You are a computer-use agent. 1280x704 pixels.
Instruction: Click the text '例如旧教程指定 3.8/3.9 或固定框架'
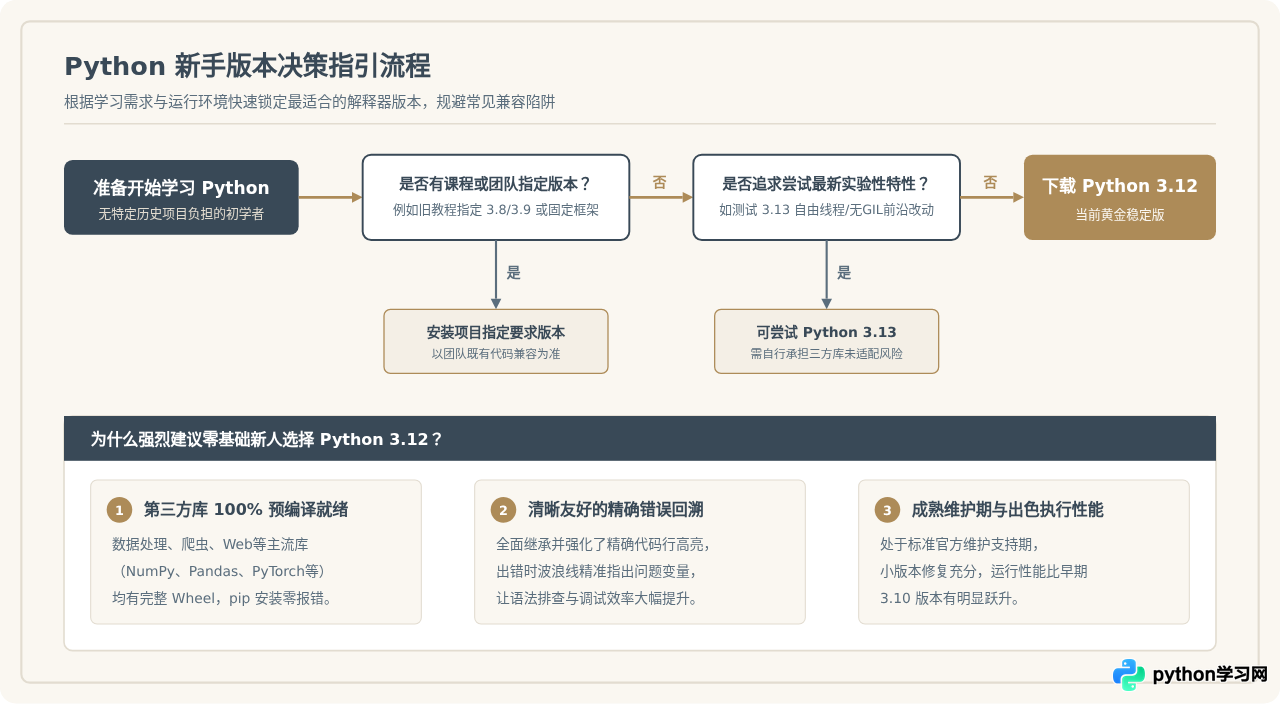(496, 210)
